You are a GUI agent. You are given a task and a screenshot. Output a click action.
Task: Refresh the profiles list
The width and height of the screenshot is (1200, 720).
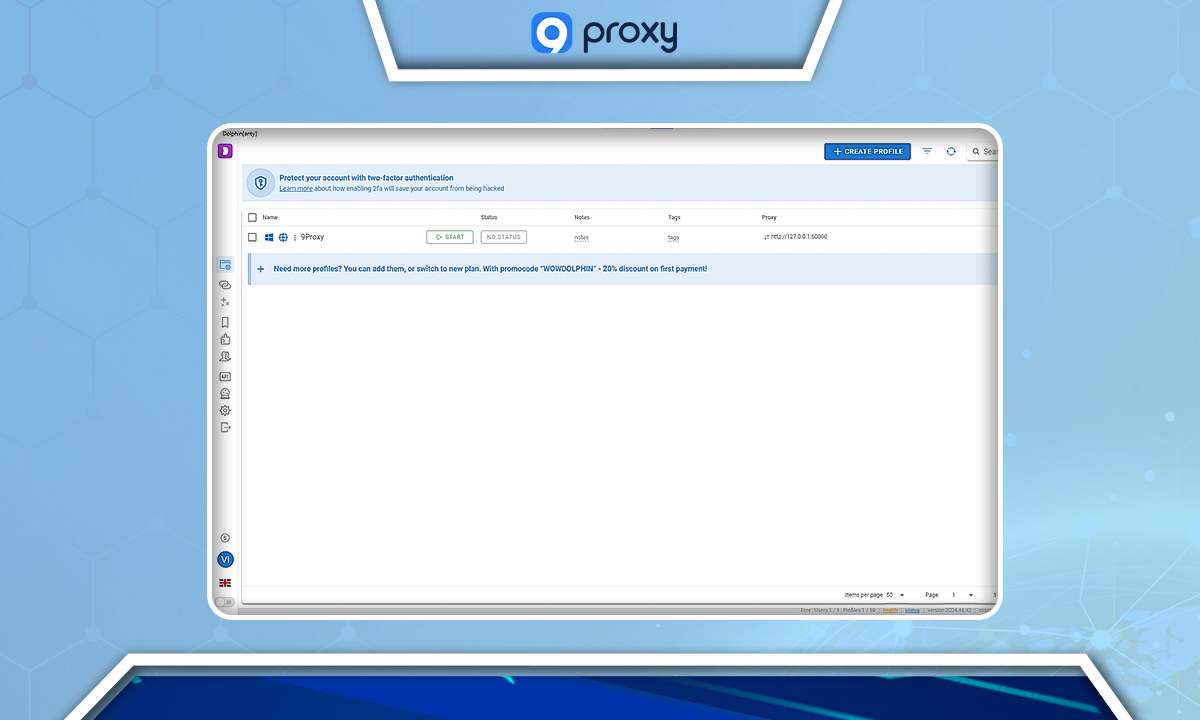point(950,151)
